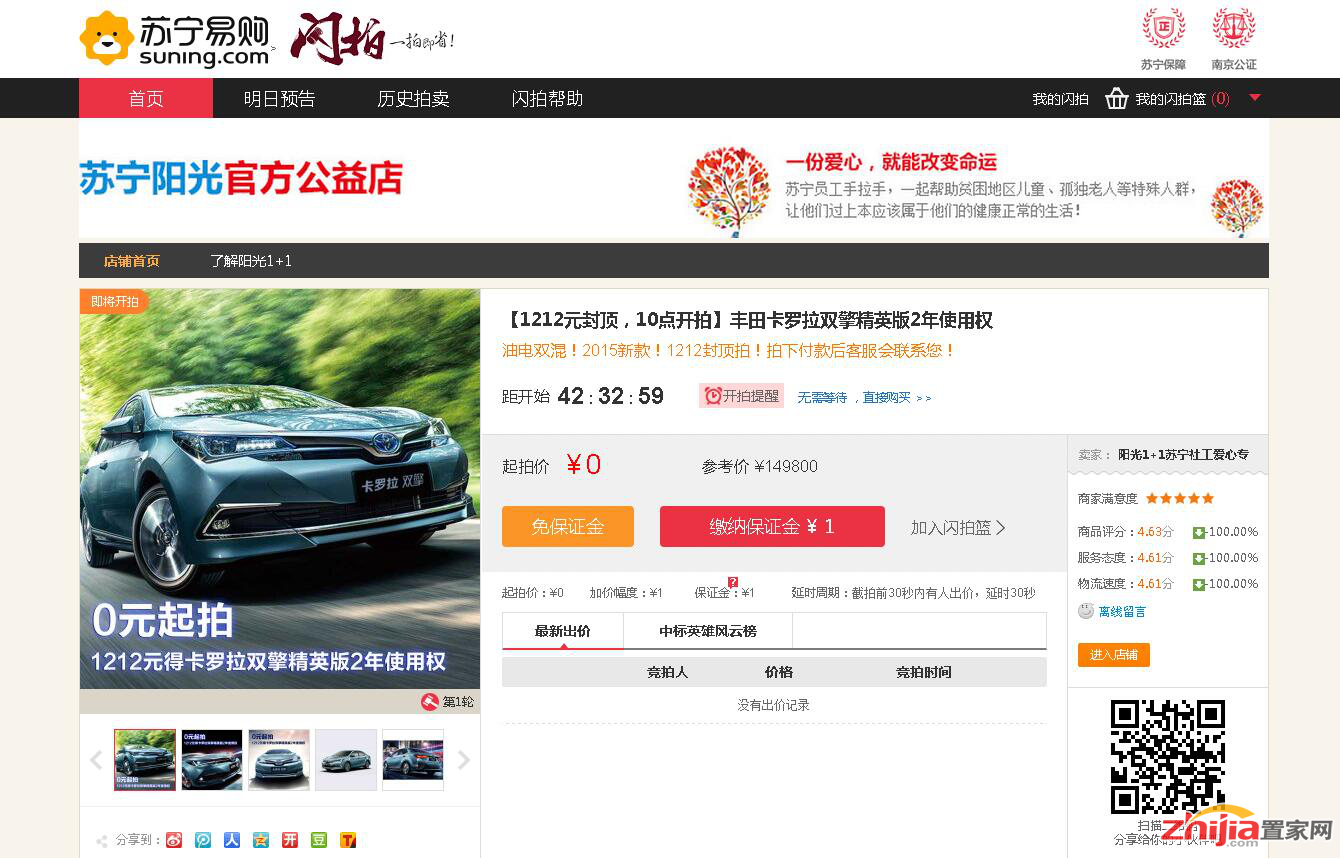The width and height of the screenshot is (1340, 858).
Task: Share to QQ Zone
Action: point(261,840)
